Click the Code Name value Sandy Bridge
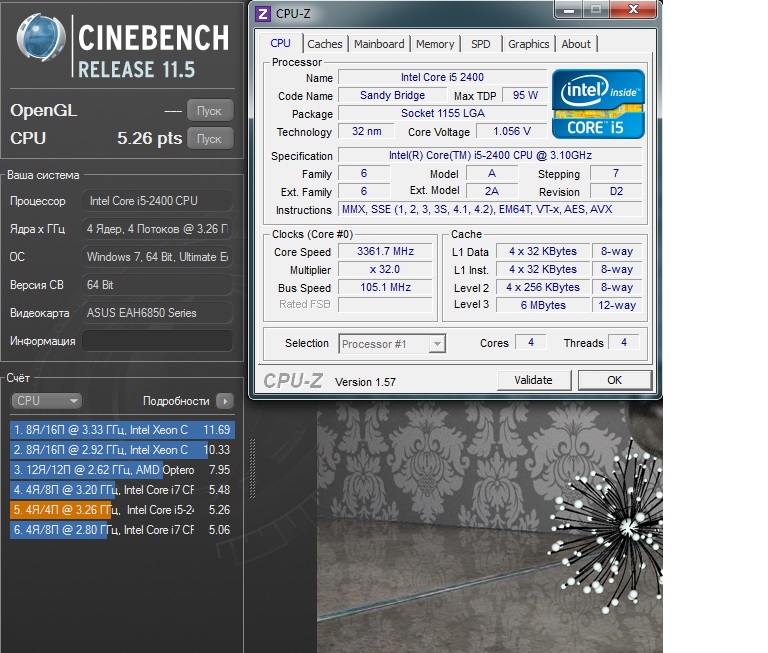 click(392, 95)
